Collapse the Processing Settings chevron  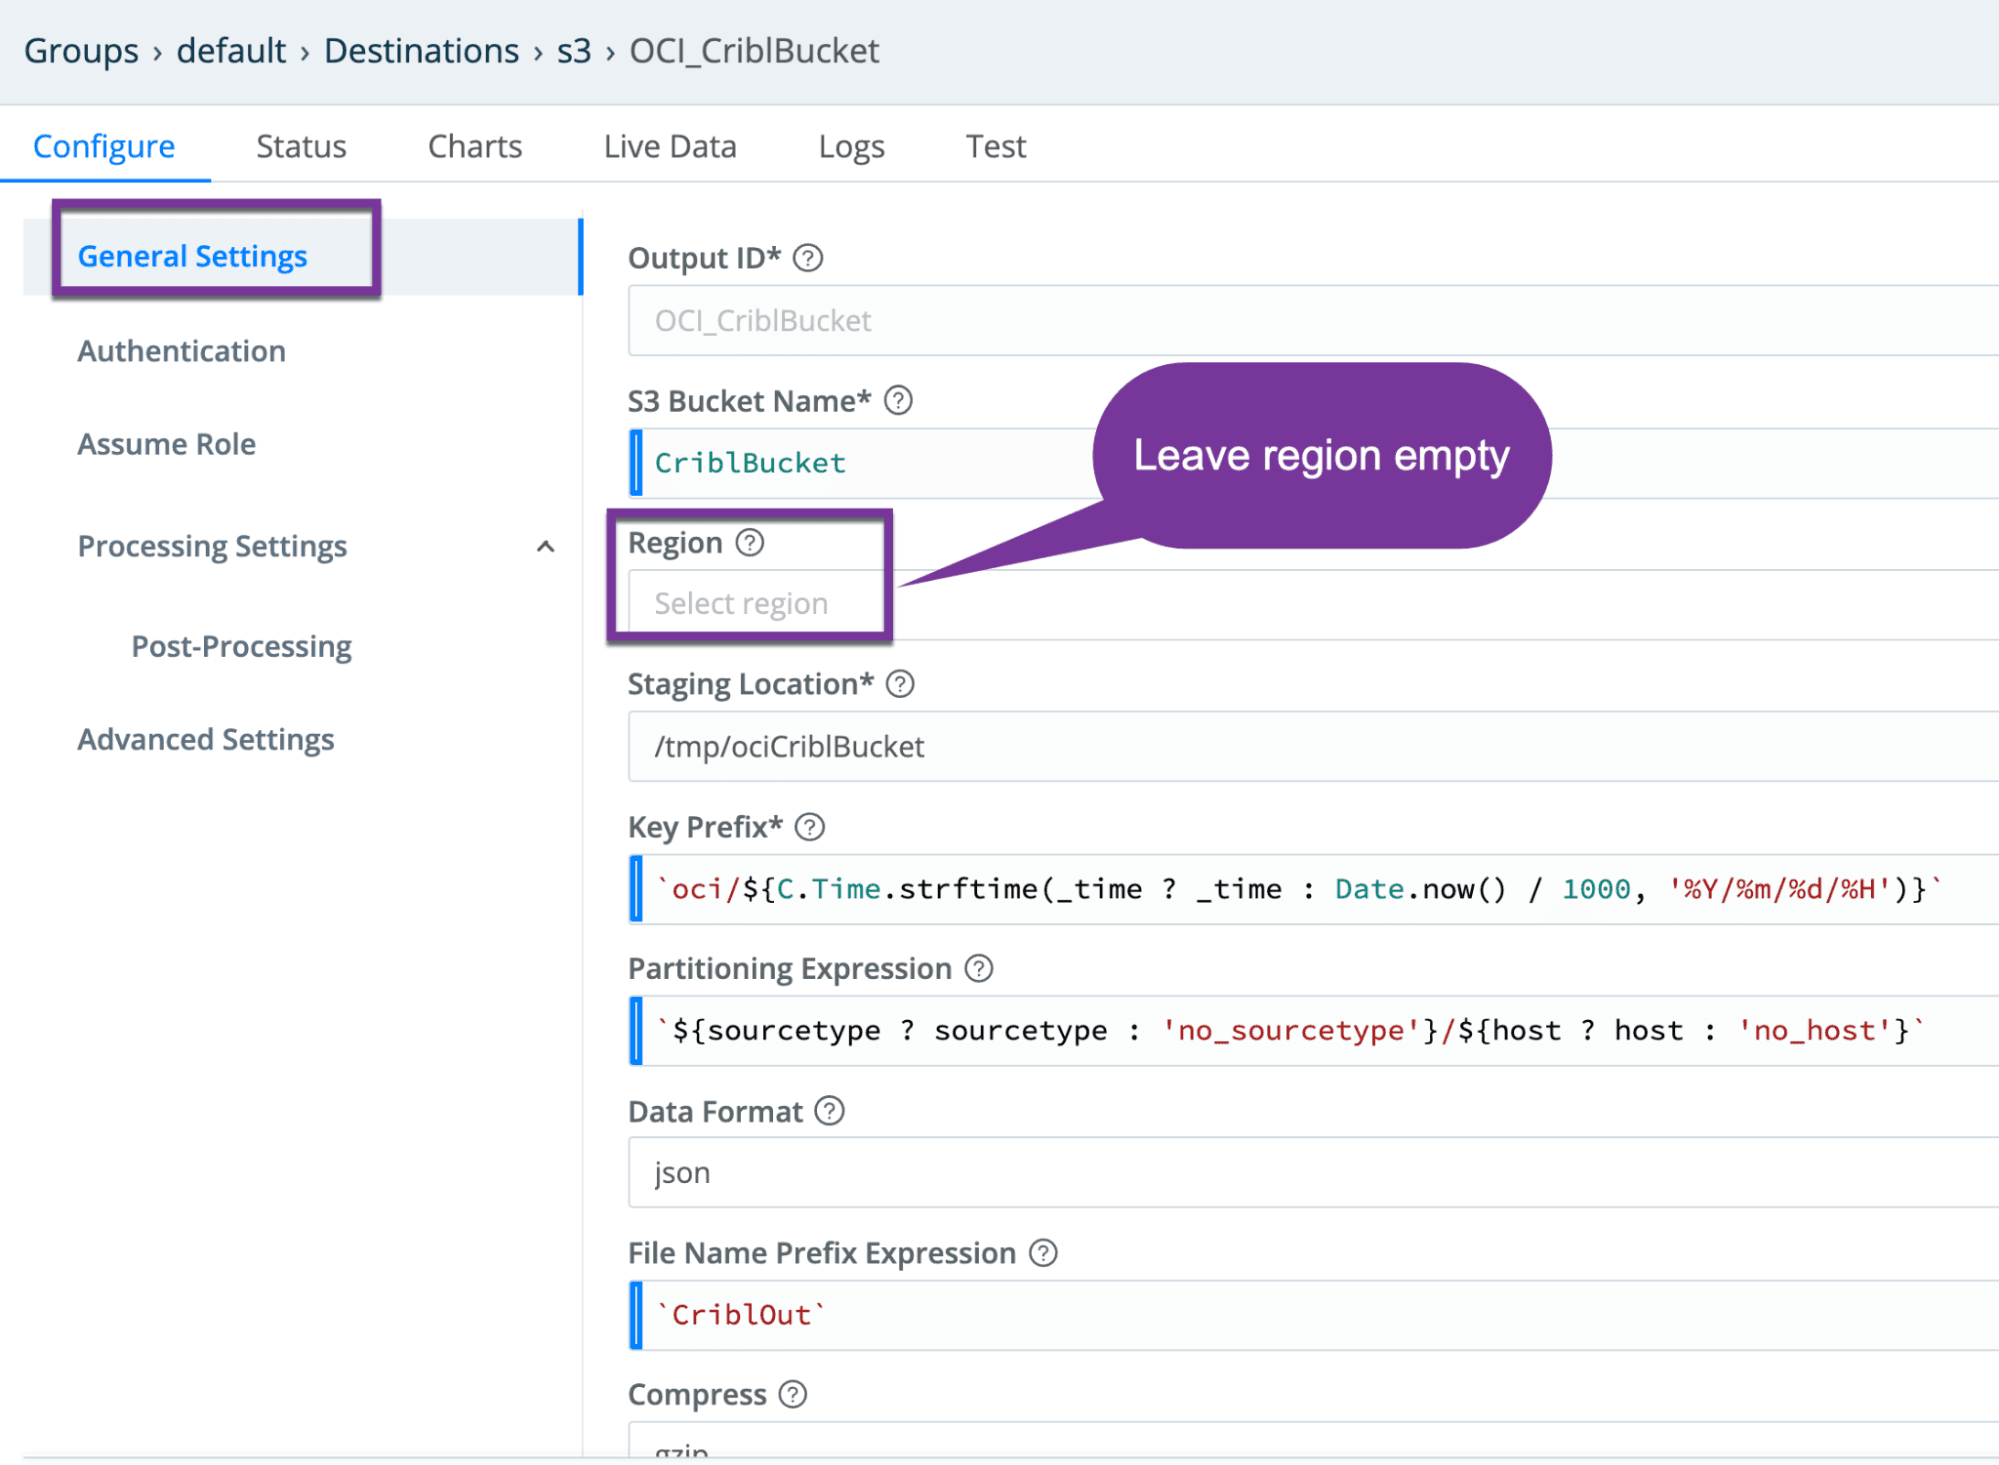pos(545,546)
